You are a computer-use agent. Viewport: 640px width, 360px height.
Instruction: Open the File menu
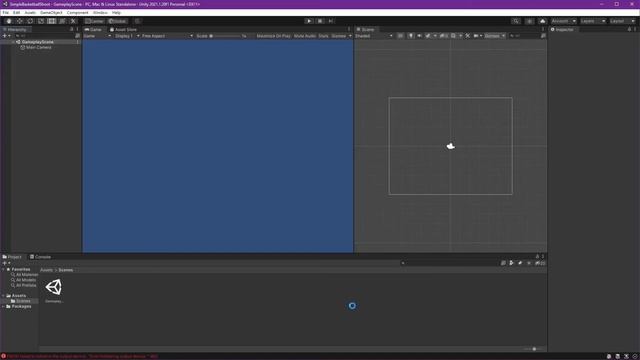click(x=5, y=13)
